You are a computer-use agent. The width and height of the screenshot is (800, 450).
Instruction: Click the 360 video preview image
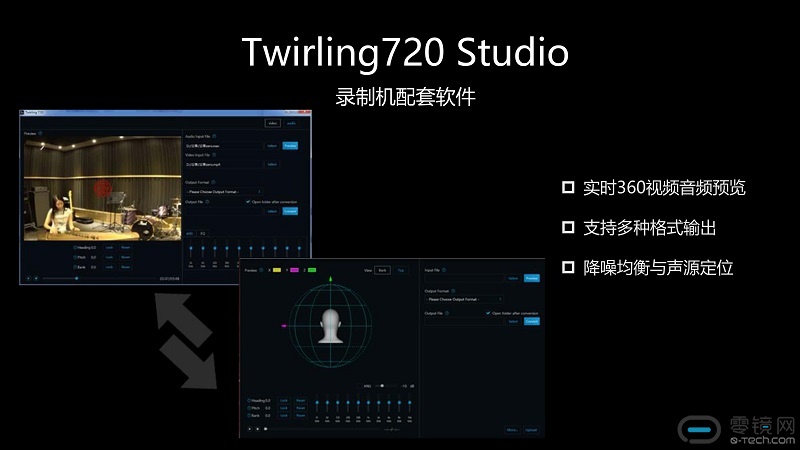[x=103, y=188]
